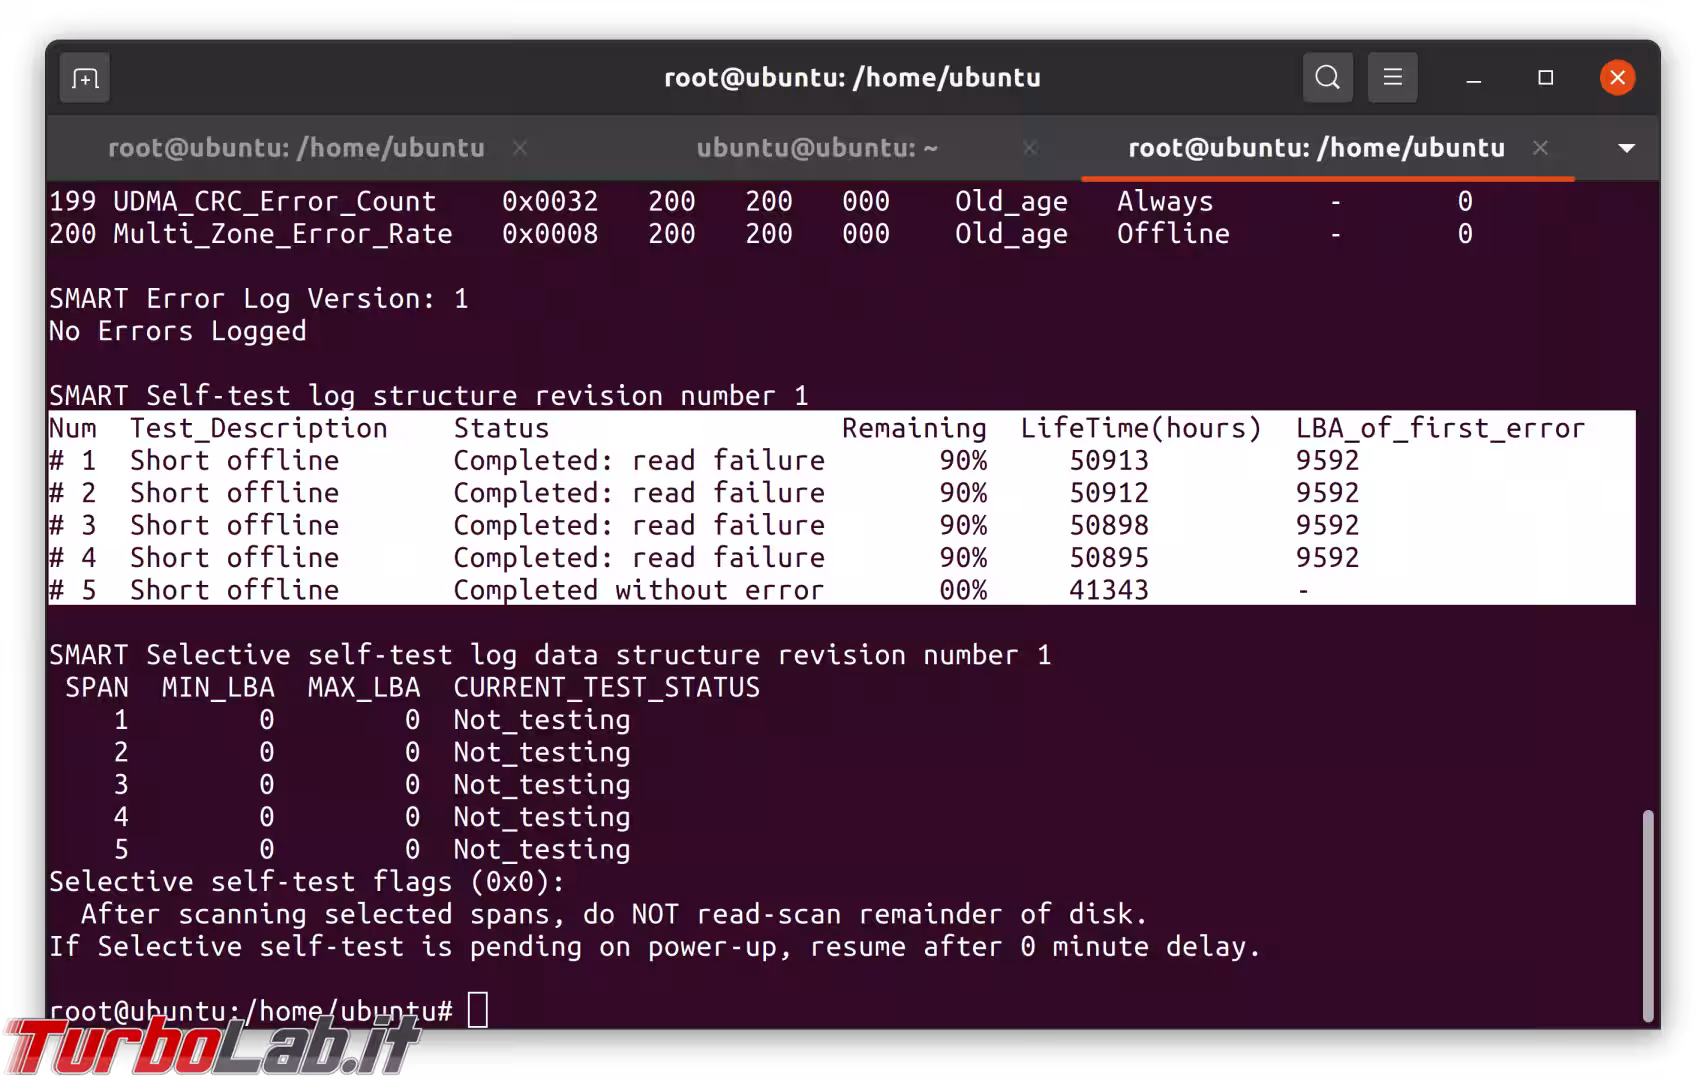Click the 'No Errors Logged' line
The width and height of the screenshot is (1706, 1080).
(178, 331)
